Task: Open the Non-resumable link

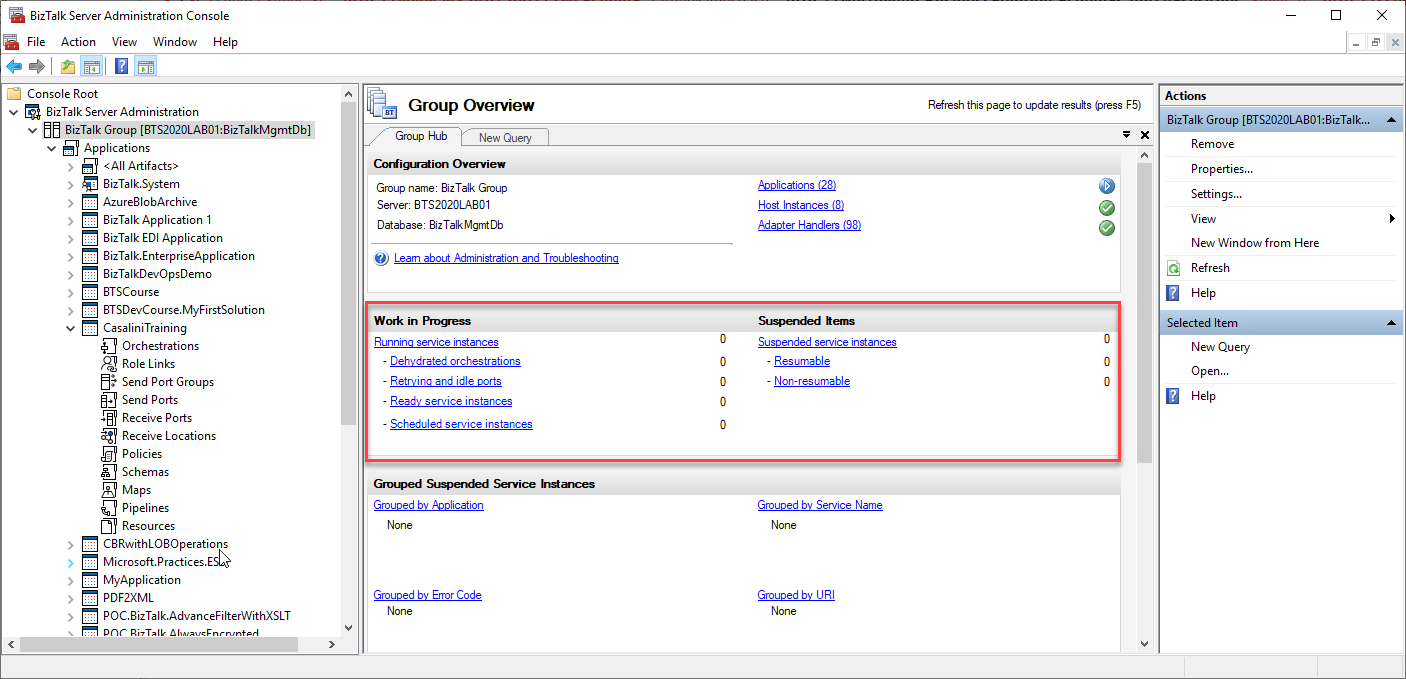Action: coord(812,381)
